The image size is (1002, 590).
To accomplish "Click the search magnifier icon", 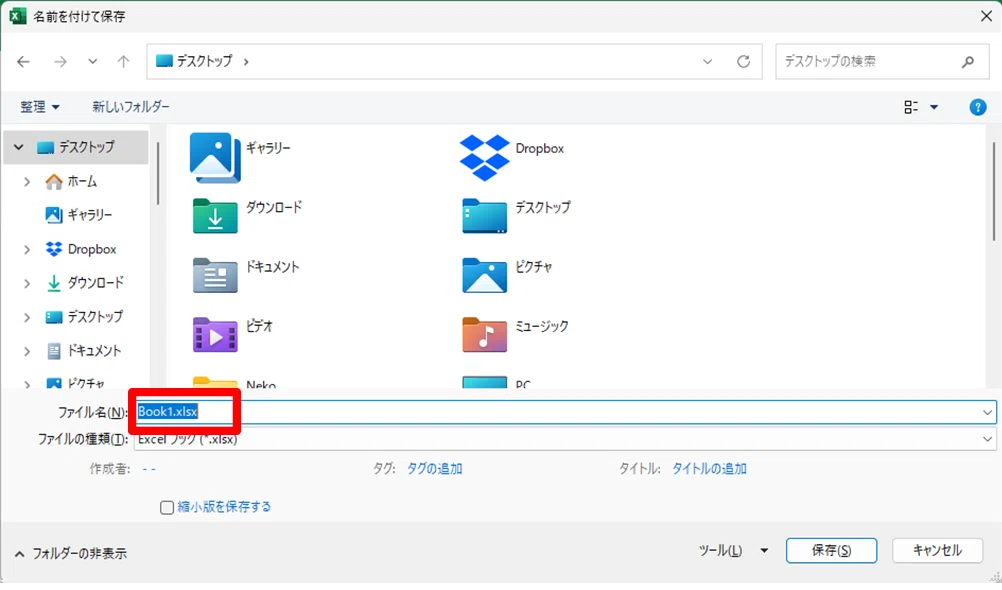I will click(x=968, y=61).
